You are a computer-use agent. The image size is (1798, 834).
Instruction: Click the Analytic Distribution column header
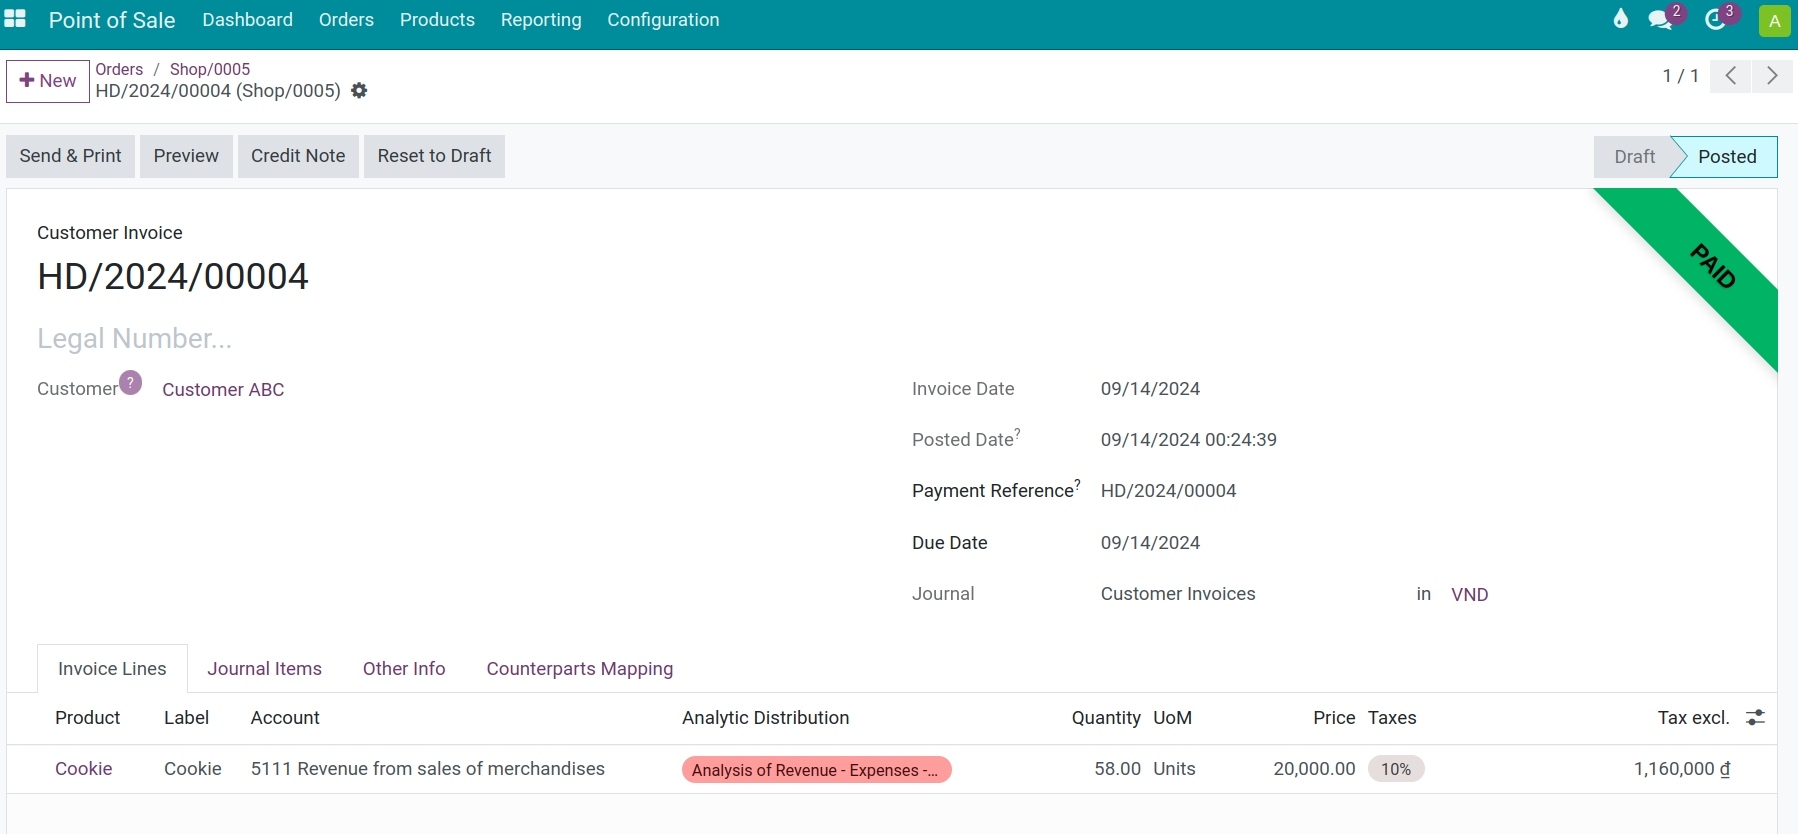pyautogui.click(x=765, y=718)
